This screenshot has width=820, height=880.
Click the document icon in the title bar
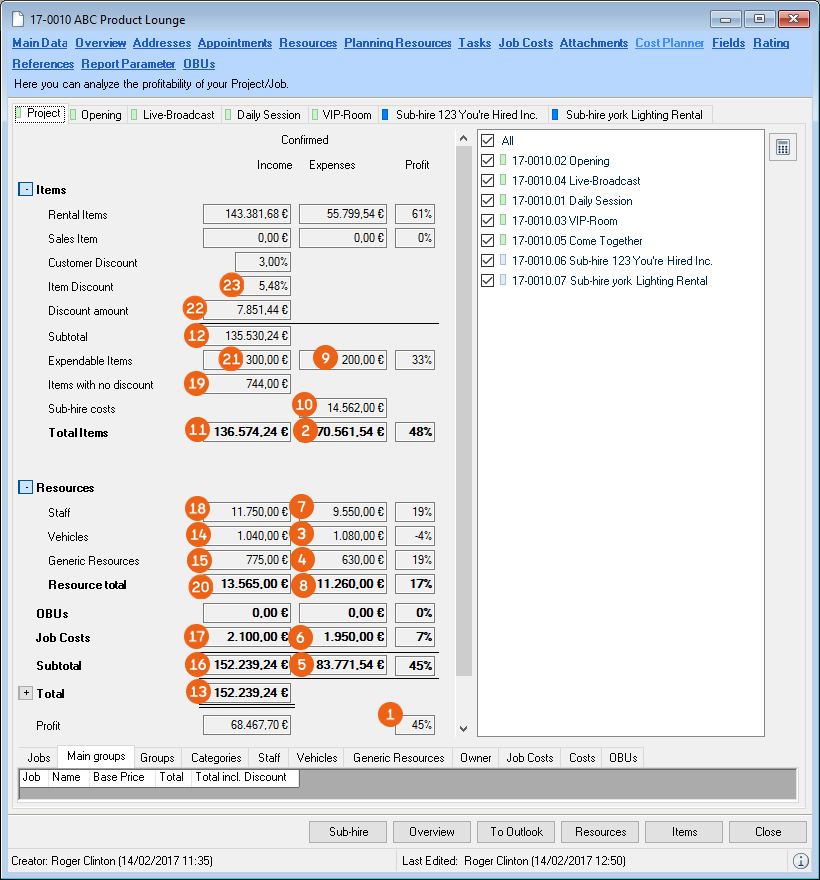click(18, 20)
